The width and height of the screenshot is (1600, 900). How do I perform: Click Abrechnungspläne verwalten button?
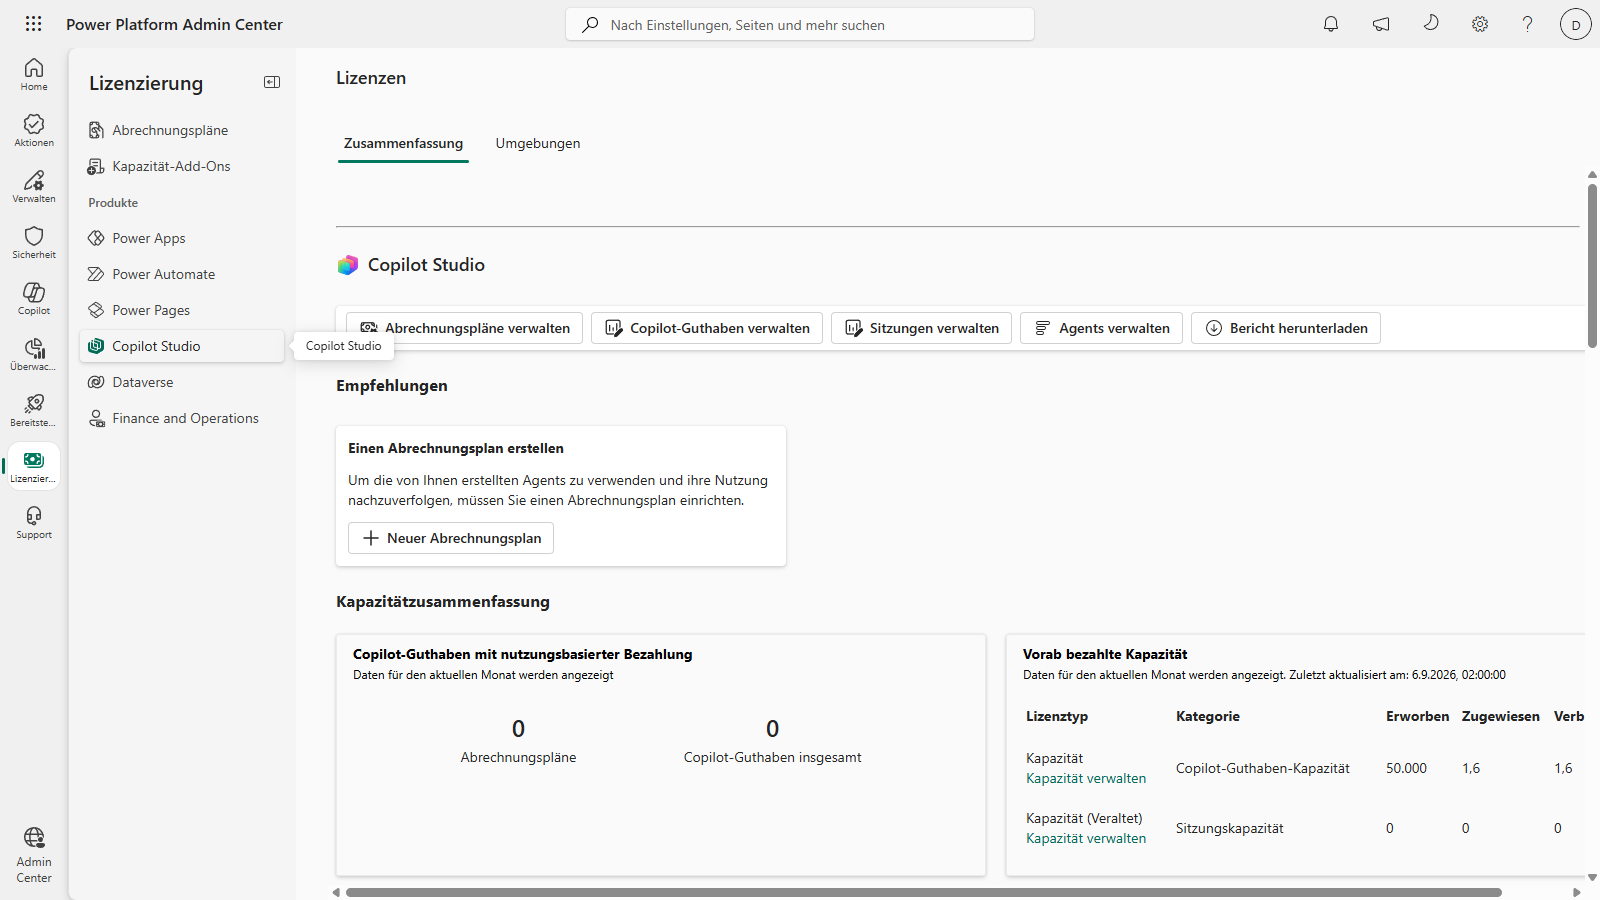point(464,328)
